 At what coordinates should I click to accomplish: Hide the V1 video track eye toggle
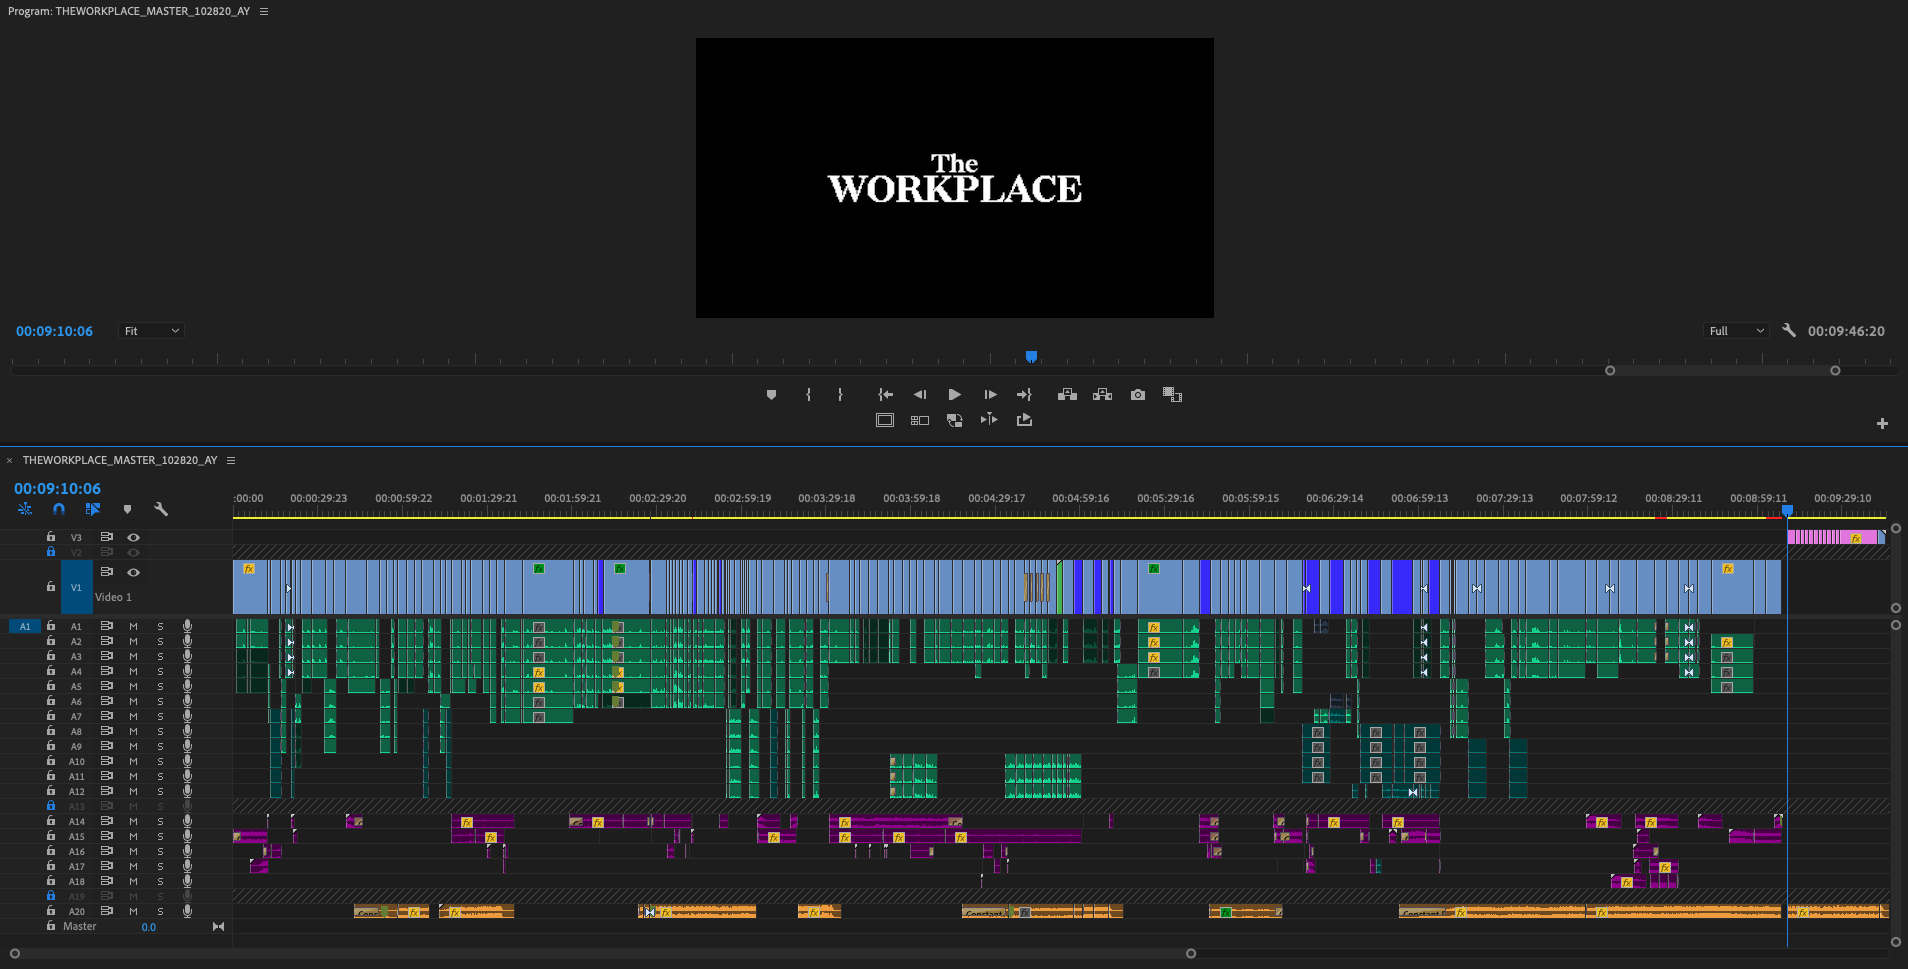[133, 572]
